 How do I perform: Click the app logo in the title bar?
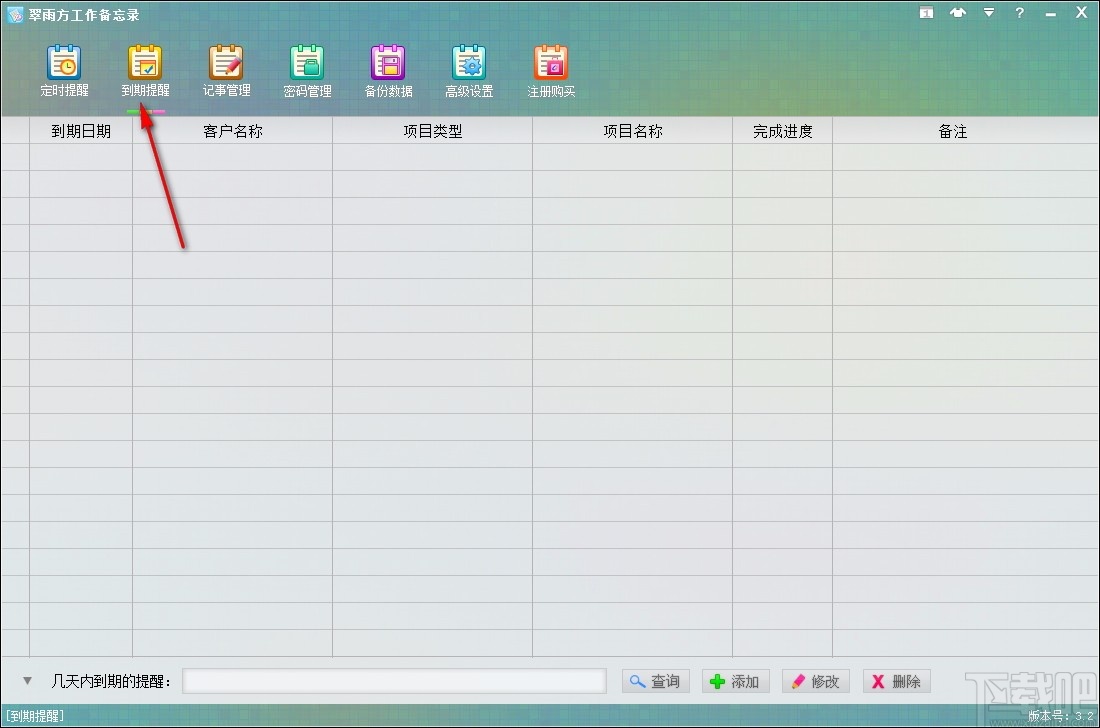(14, 15)
